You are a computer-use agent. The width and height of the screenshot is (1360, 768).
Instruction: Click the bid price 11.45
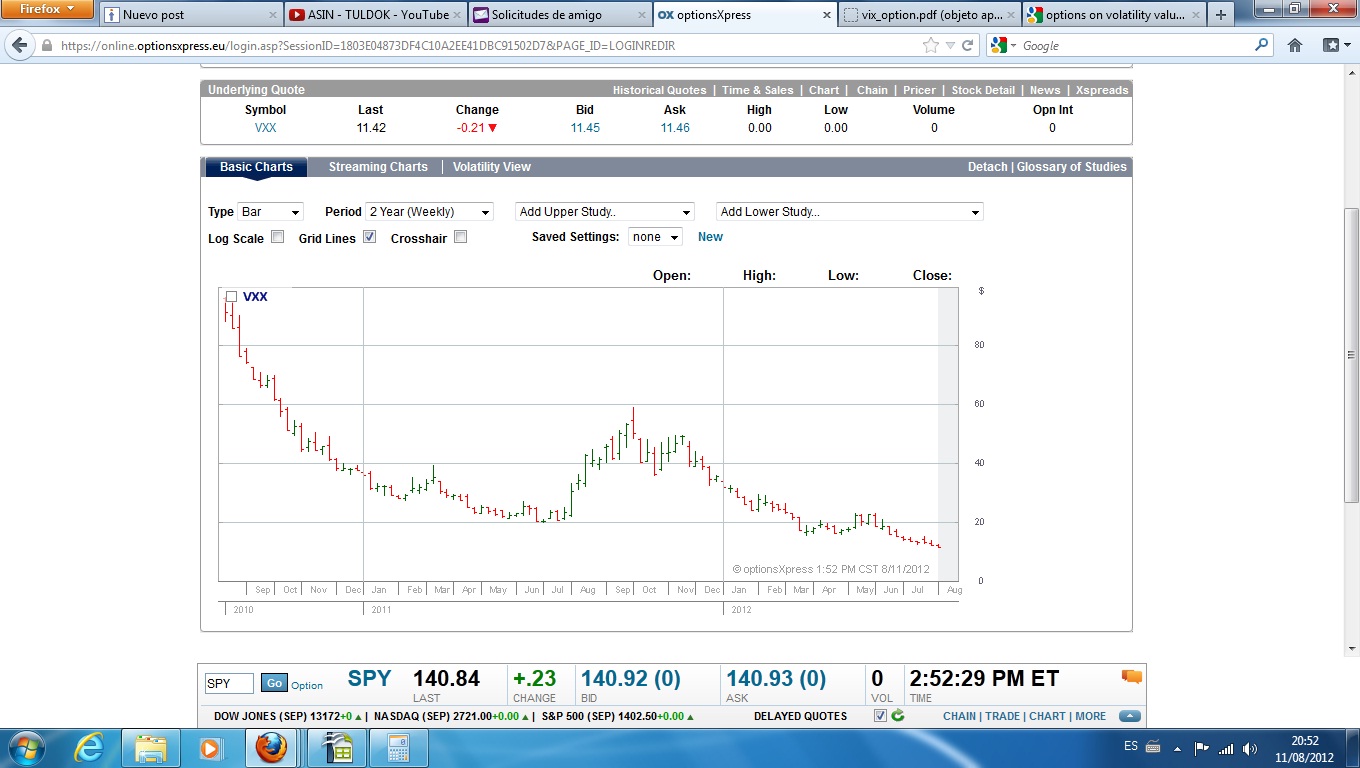[x=585, y=128]
